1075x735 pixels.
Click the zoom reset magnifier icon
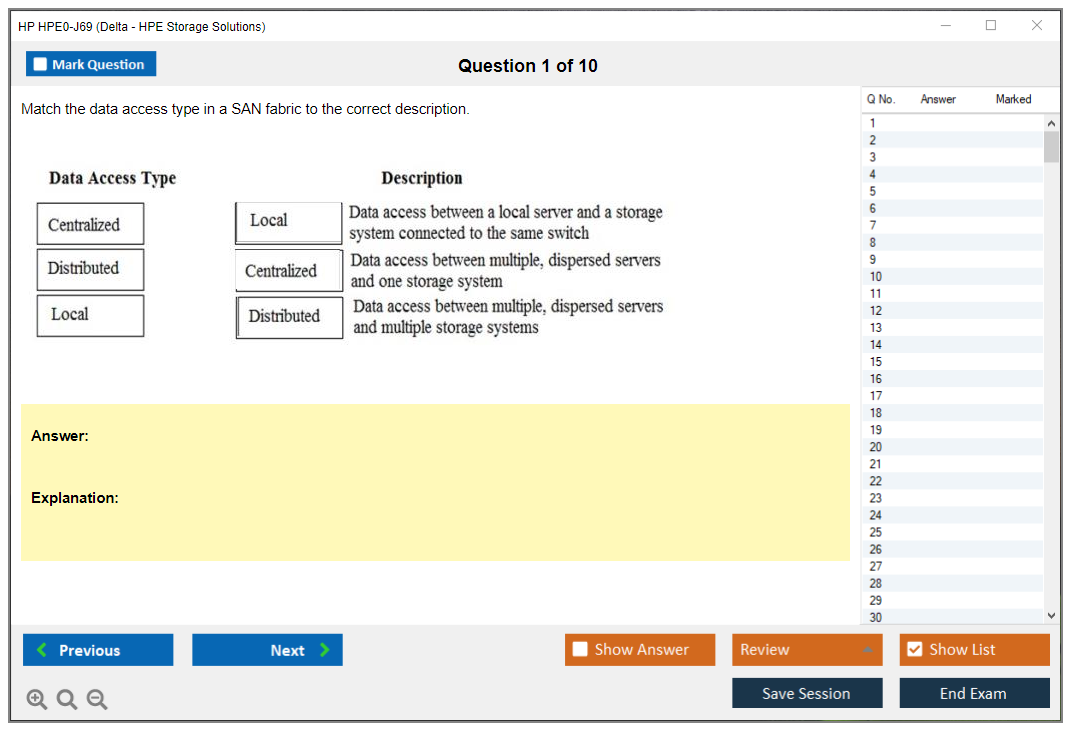(67, 700)
